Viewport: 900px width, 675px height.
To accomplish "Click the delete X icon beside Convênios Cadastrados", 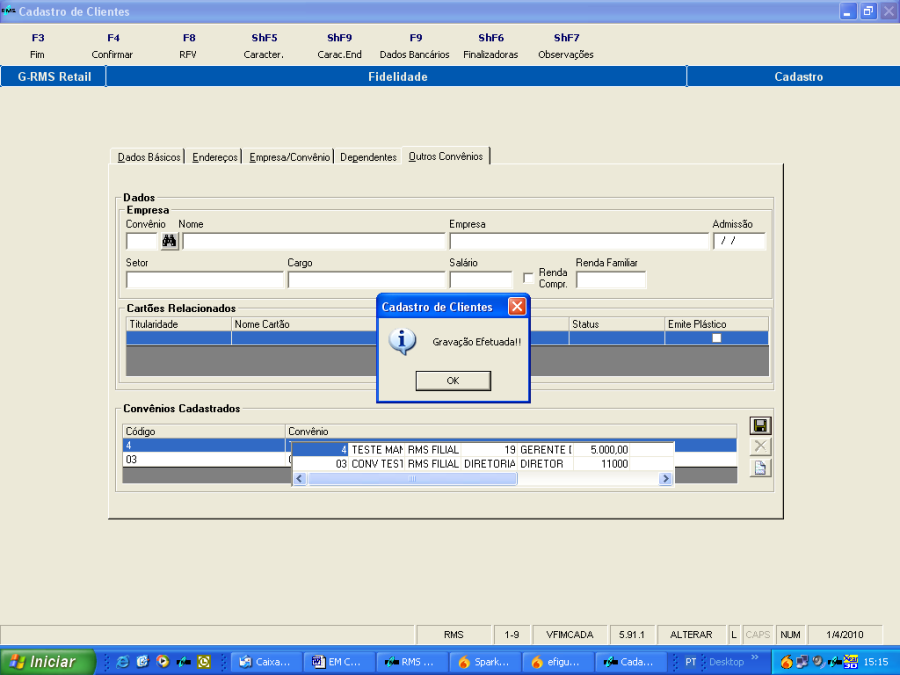I will pyautogui.click(x=760, y=446).
